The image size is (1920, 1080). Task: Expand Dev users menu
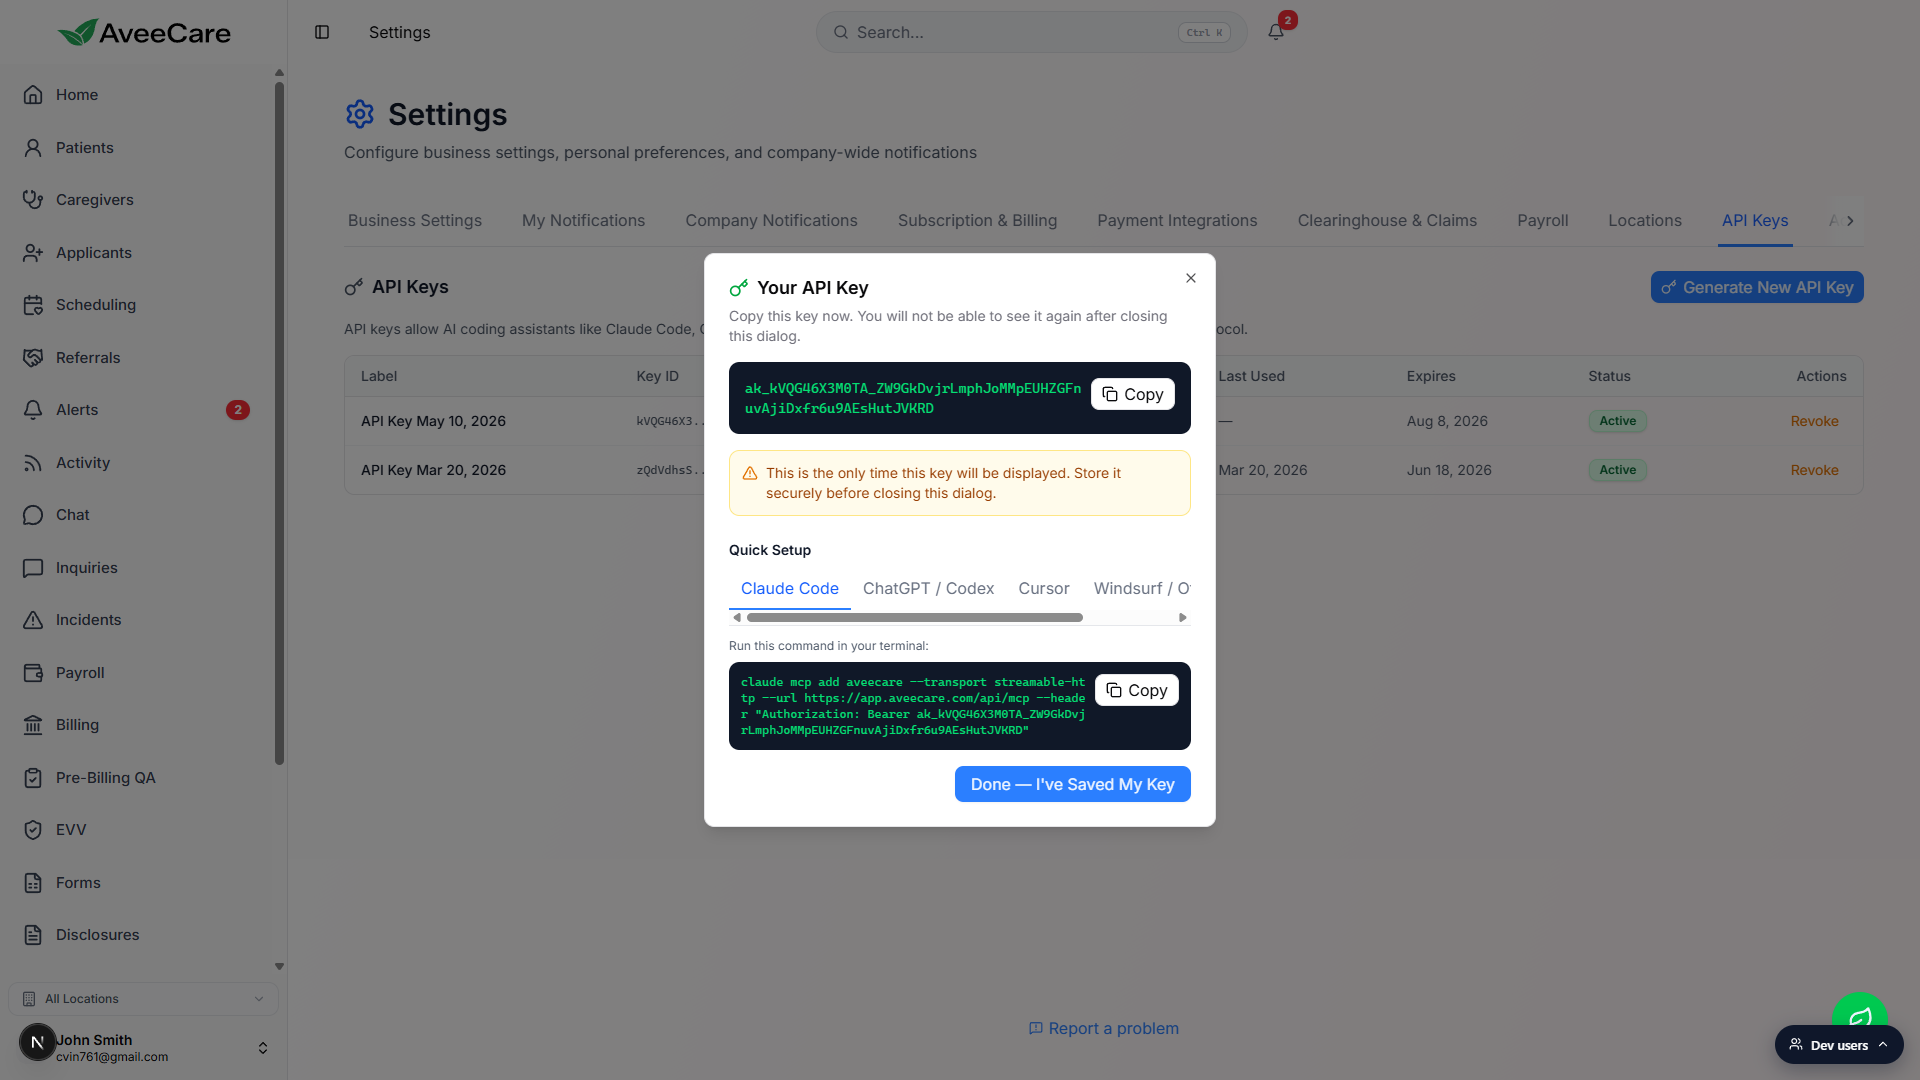click(1839, 1045)
